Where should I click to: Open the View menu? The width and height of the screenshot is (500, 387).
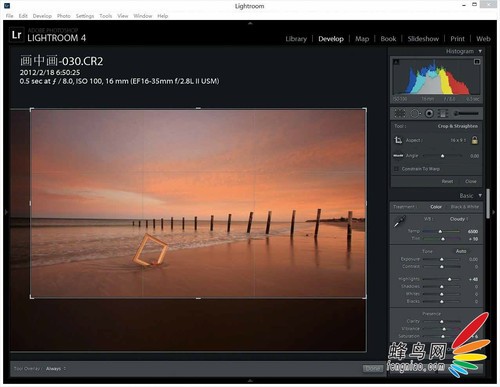[x=123, y=16]
